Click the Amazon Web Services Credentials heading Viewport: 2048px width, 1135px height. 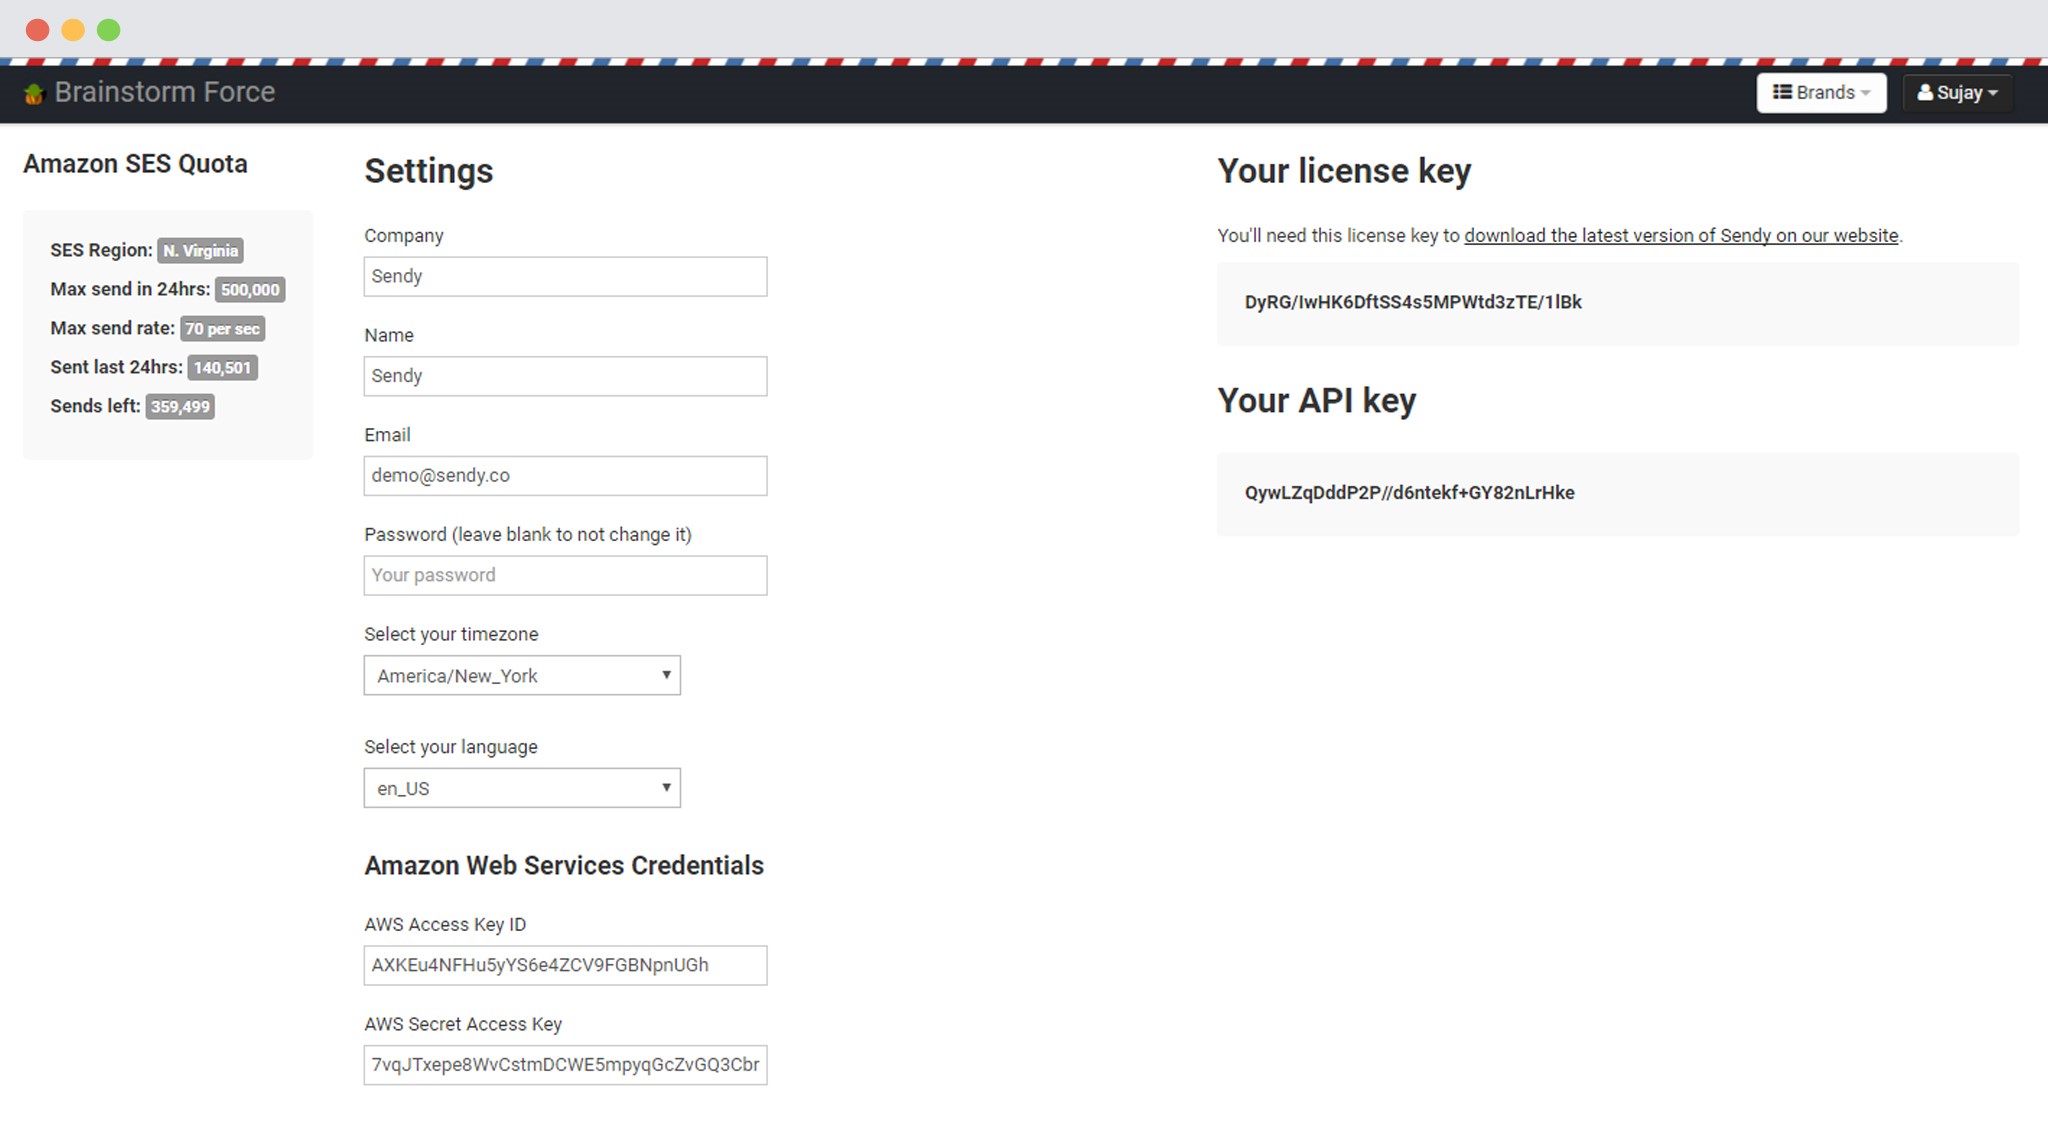[x=564, y=866]
